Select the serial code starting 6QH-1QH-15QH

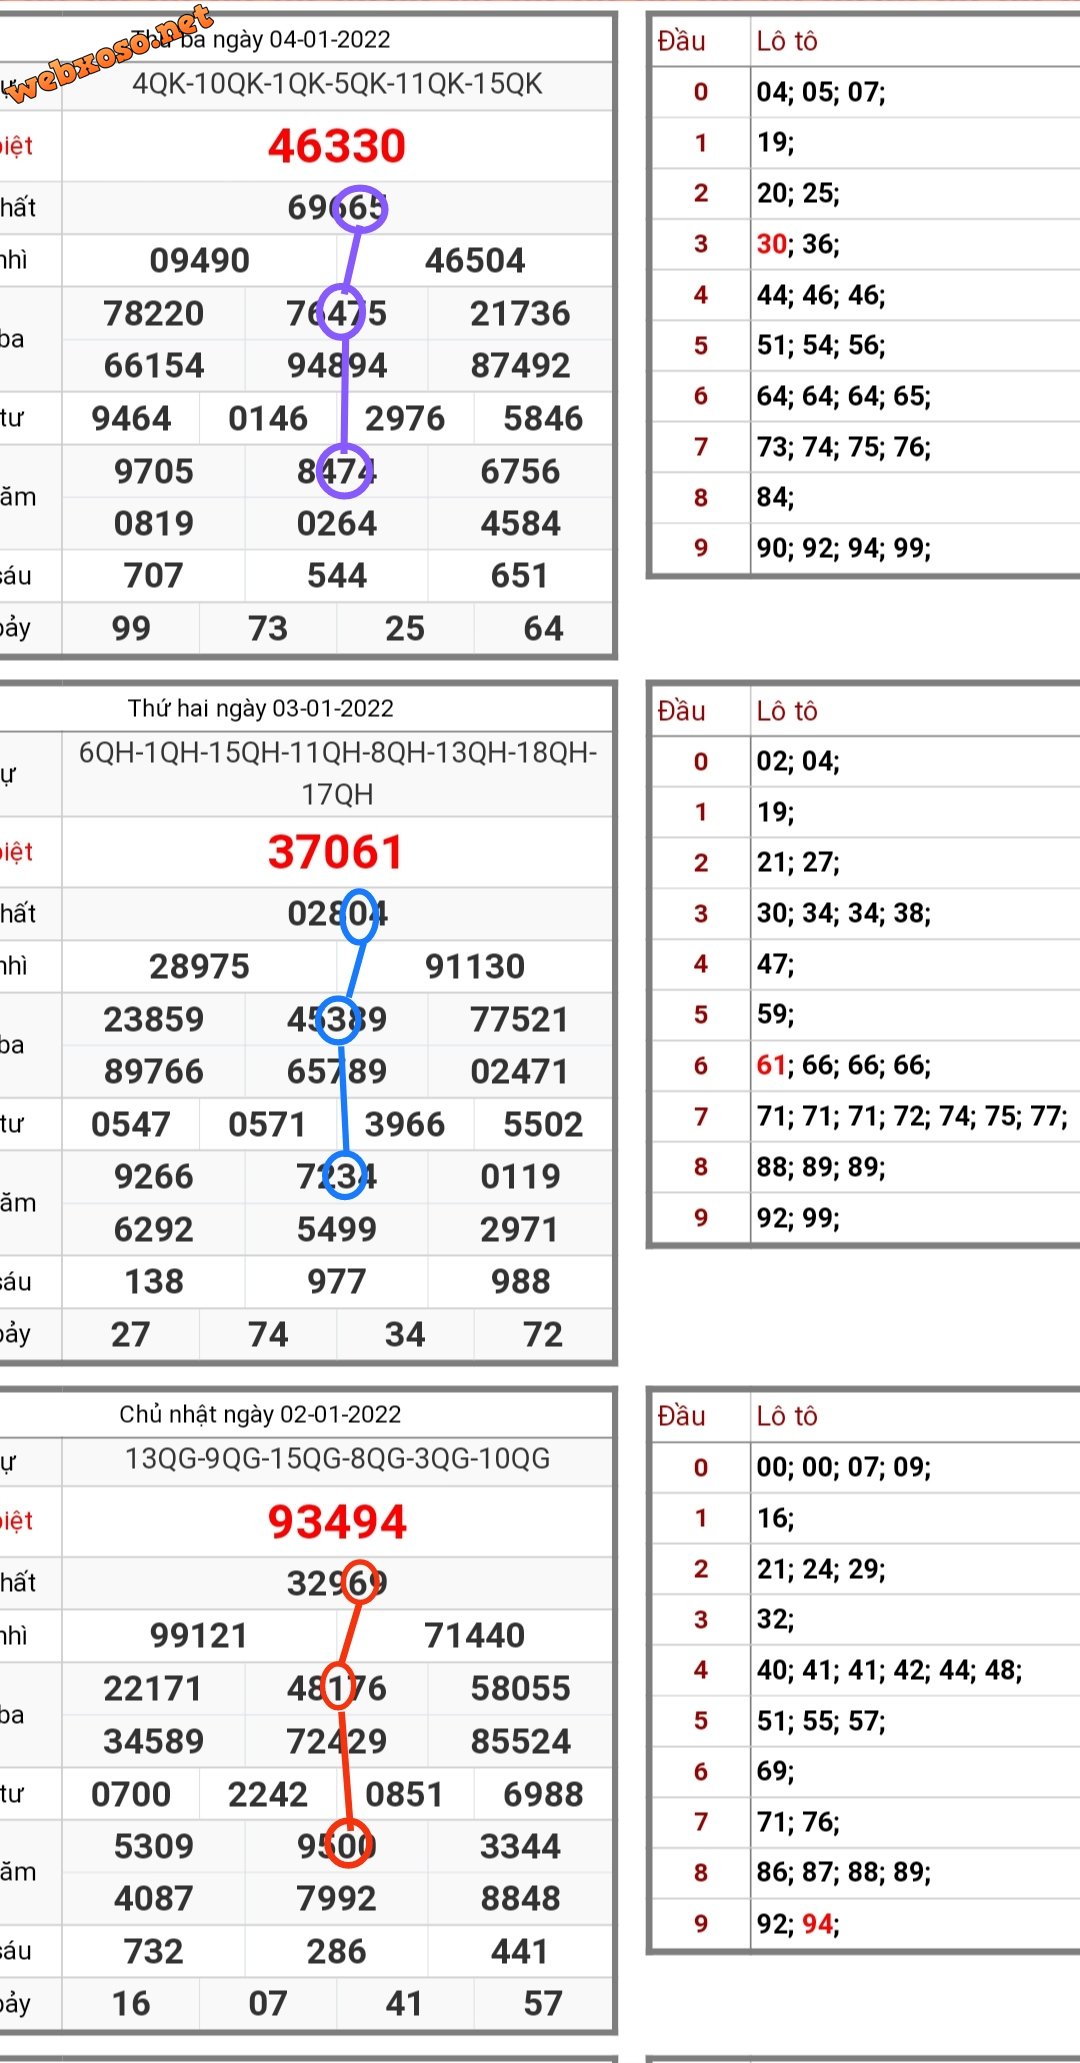coord(337,774)
